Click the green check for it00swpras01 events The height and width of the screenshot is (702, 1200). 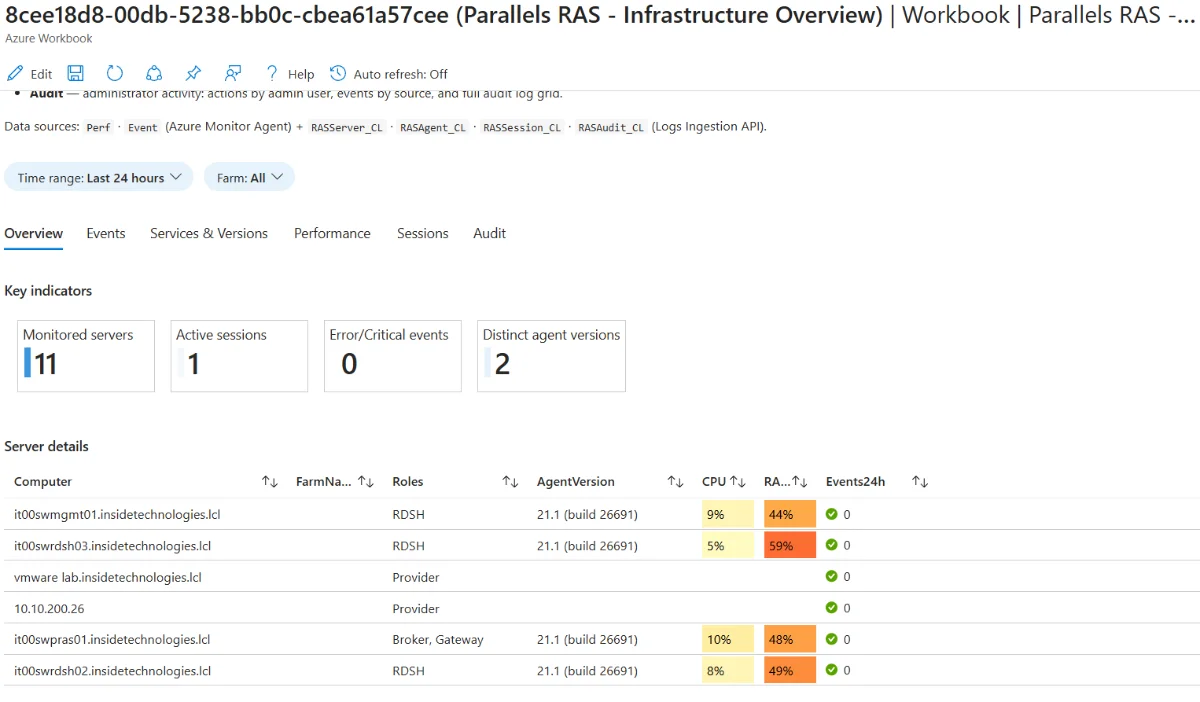coord(831,640)
